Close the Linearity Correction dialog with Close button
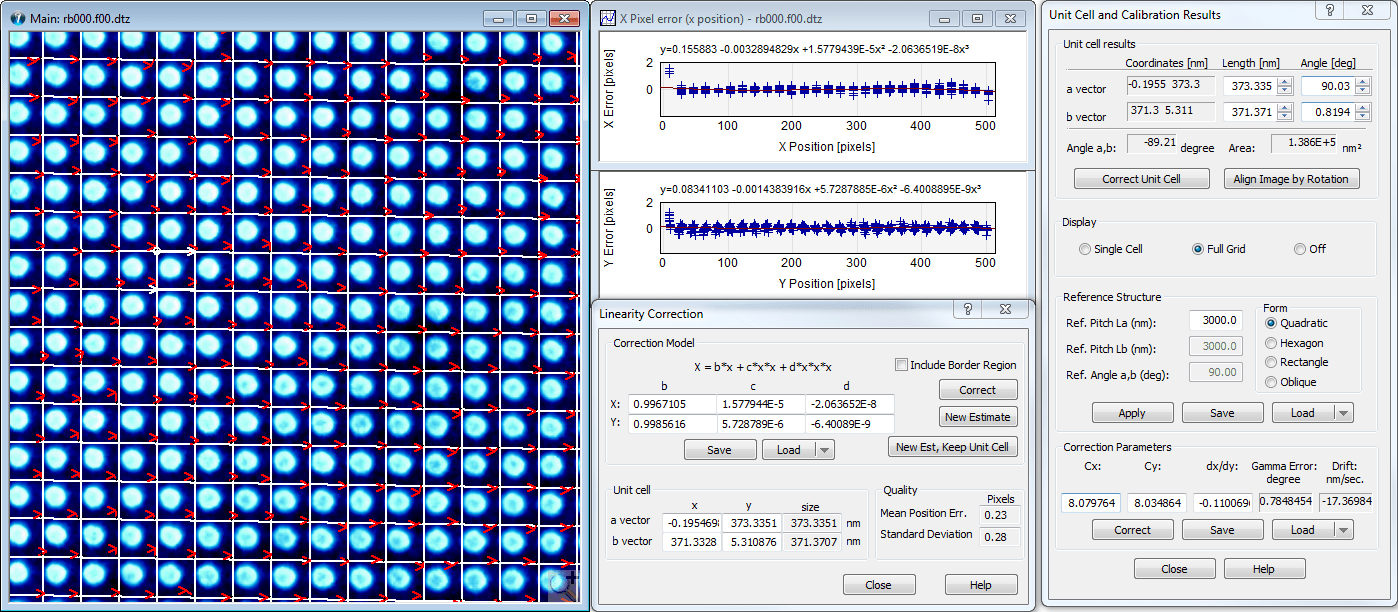 click(879, 584)
